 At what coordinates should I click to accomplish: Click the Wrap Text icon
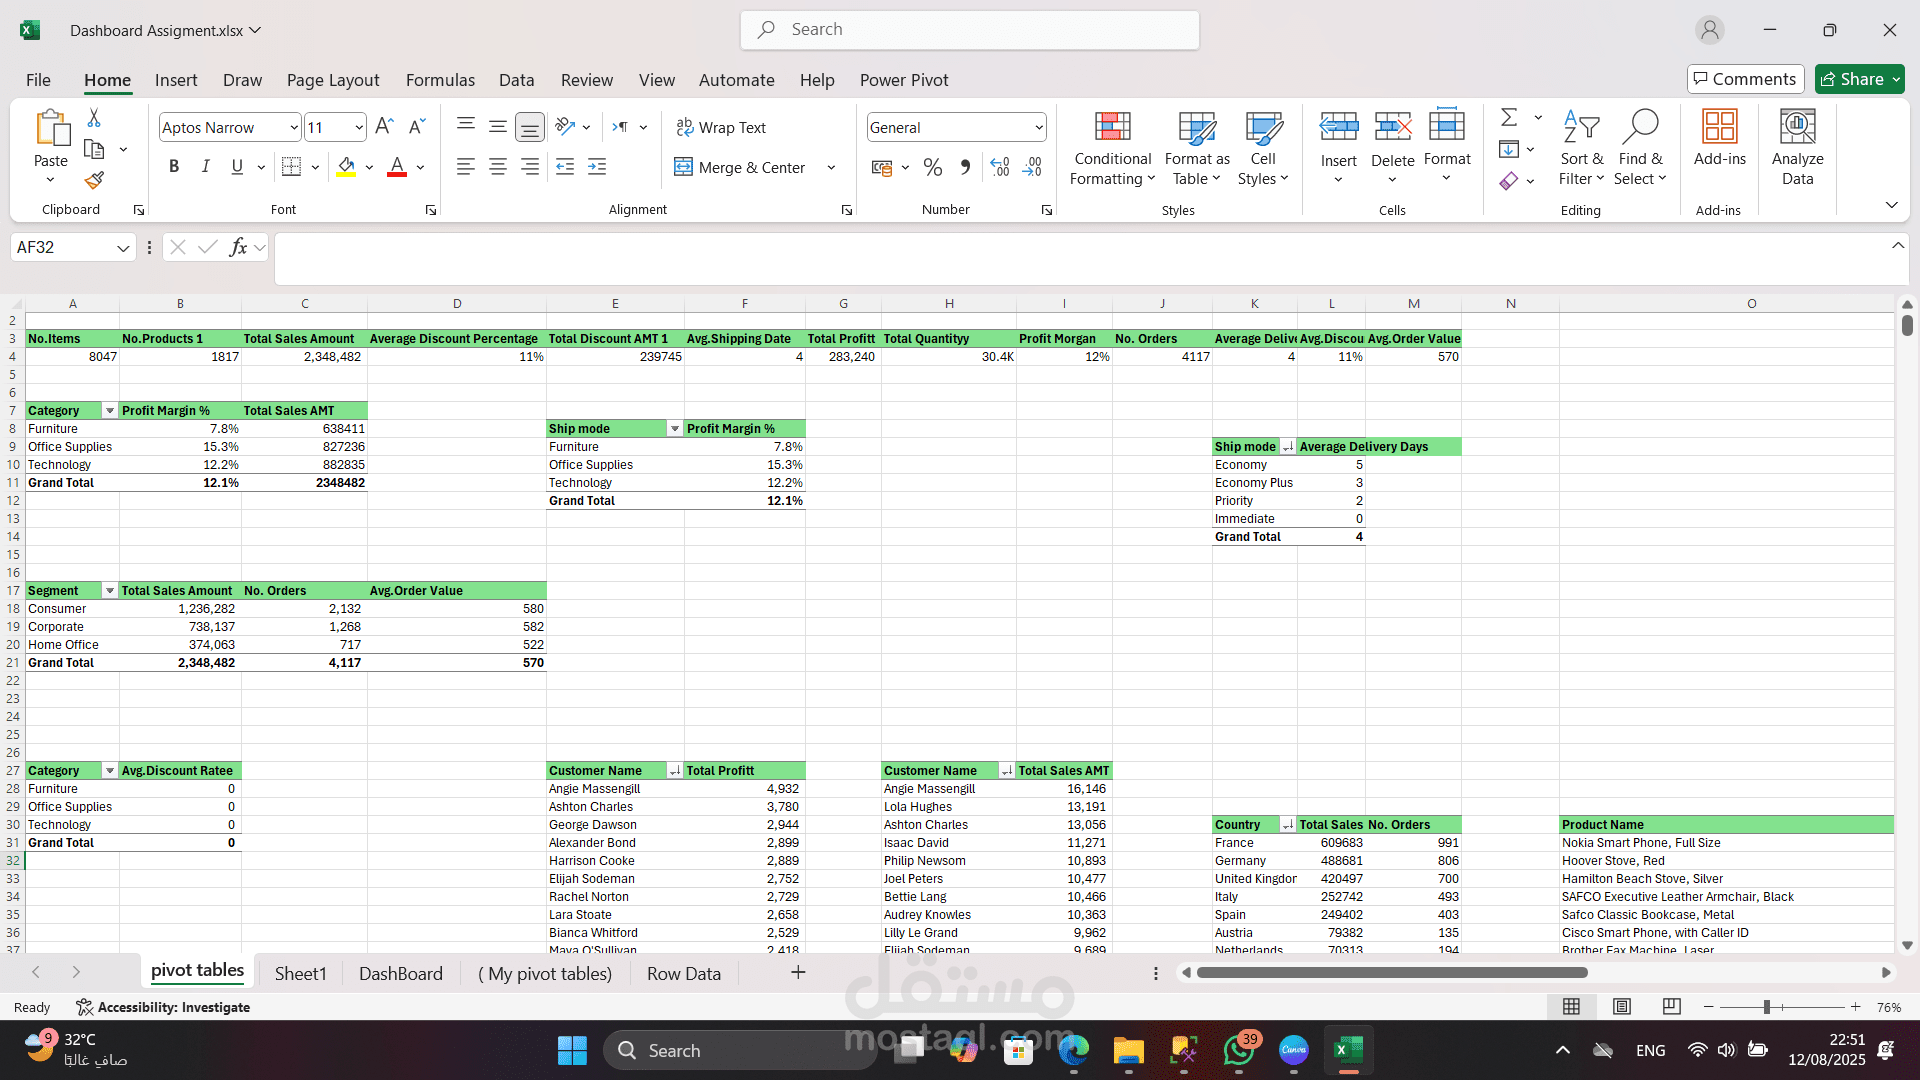(720, 127)
